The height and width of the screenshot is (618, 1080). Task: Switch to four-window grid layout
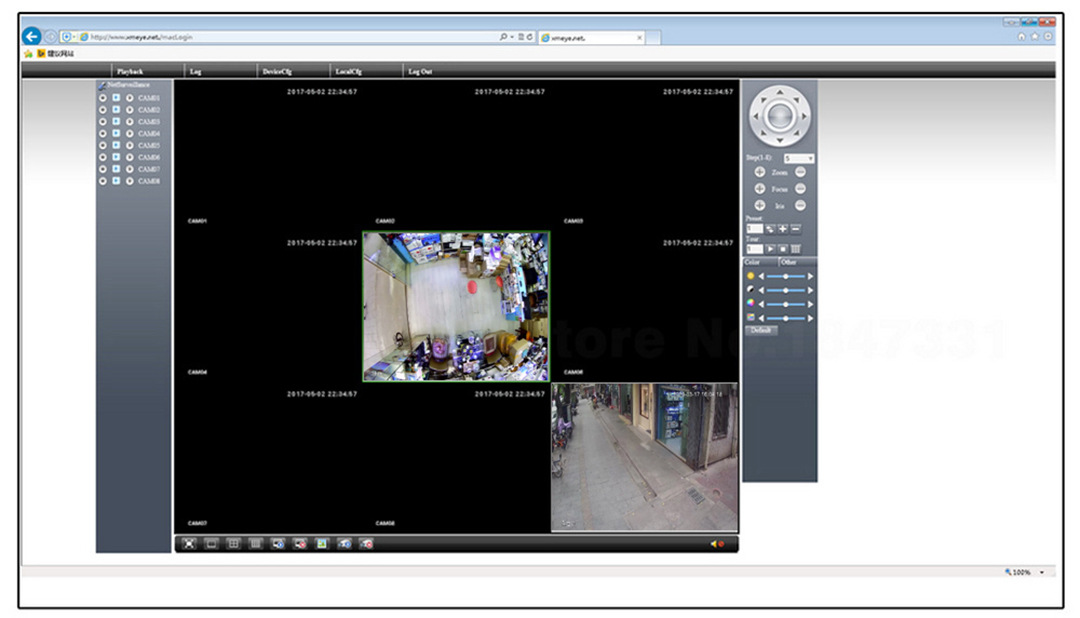[233, 544]
